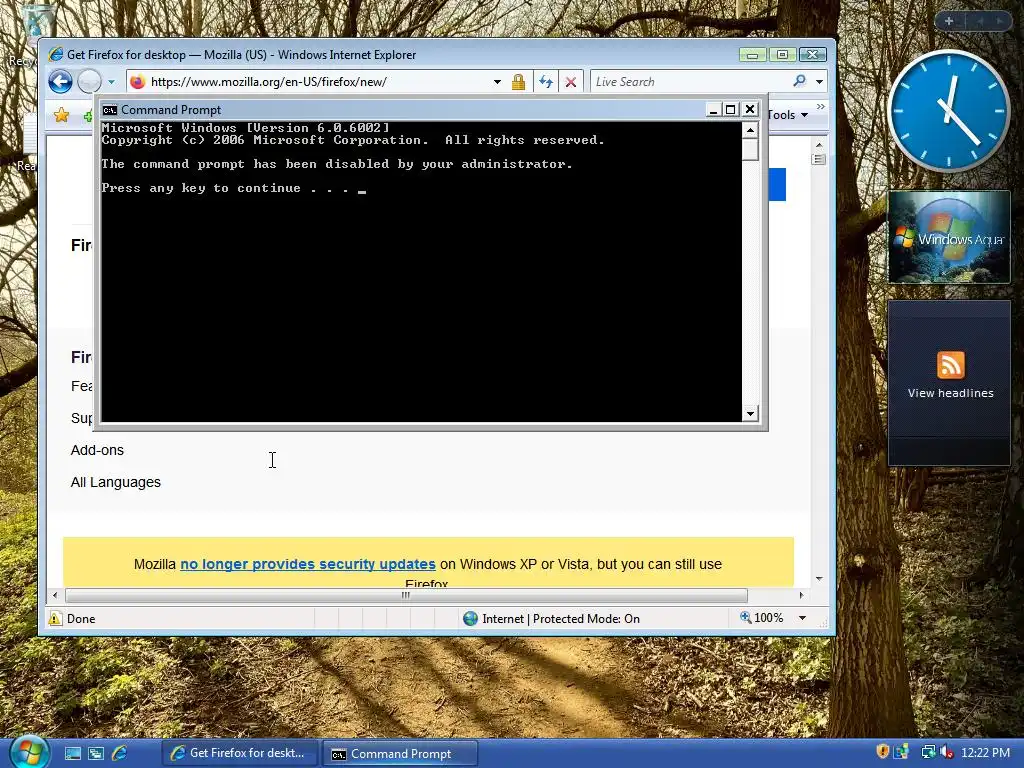This screenshot has height=768, width=1024.
Task: Click the Windows Security shield tray icon
Action: (x=883, y=752)
